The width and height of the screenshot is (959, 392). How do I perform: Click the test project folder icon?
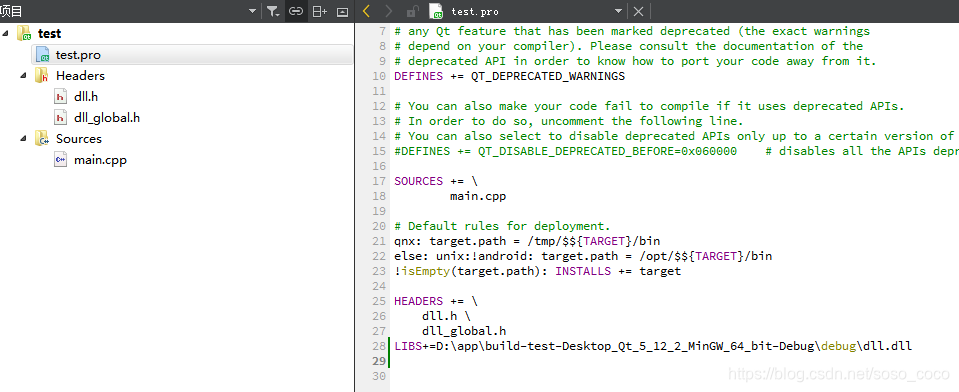[x=24, y=33]
